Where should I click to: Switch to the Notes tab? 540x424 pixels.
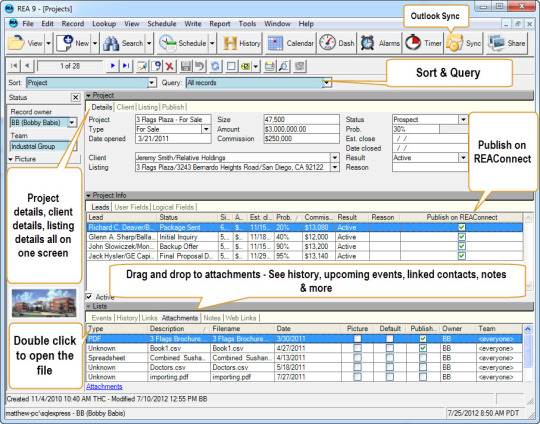point(212,318)
